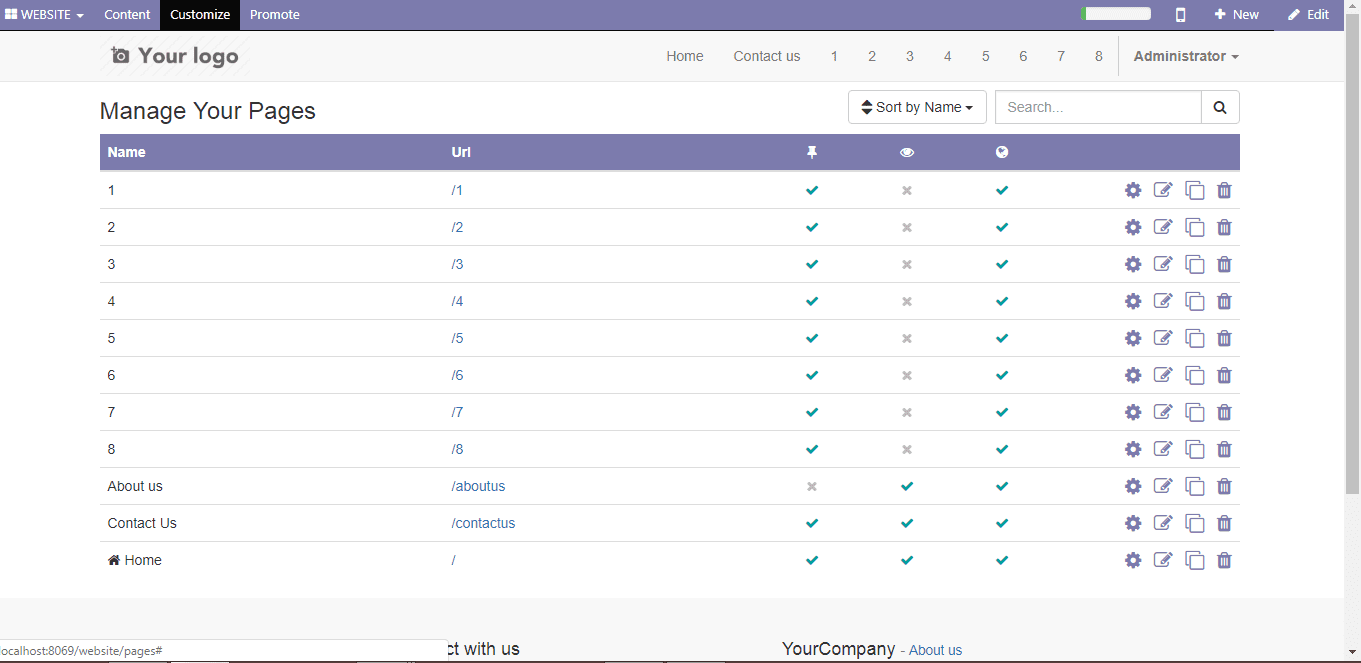Open the /1 url link

(457, 190)
